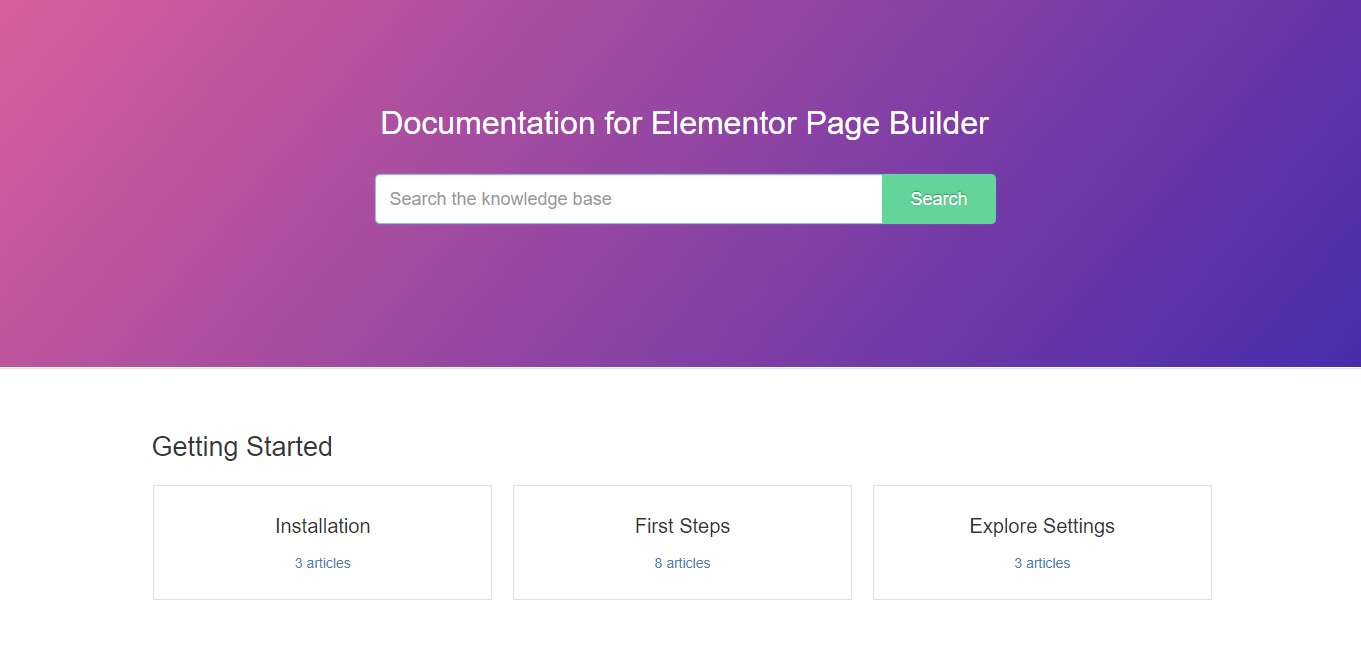Open the Installation category card
Image resolution: width=1361 pixels, height=666 pixels.
322,542
